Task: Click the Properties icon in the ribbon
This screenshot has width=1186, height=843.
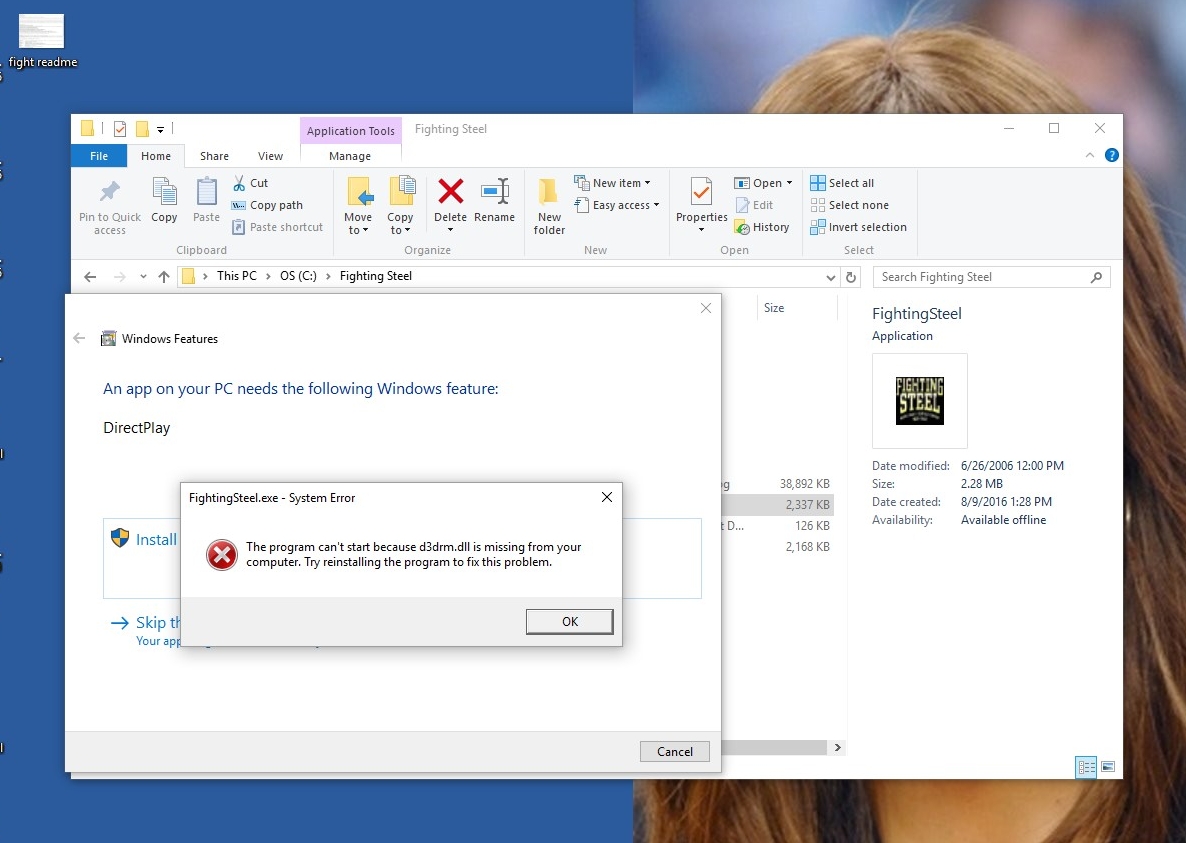Action: [701, 193]
